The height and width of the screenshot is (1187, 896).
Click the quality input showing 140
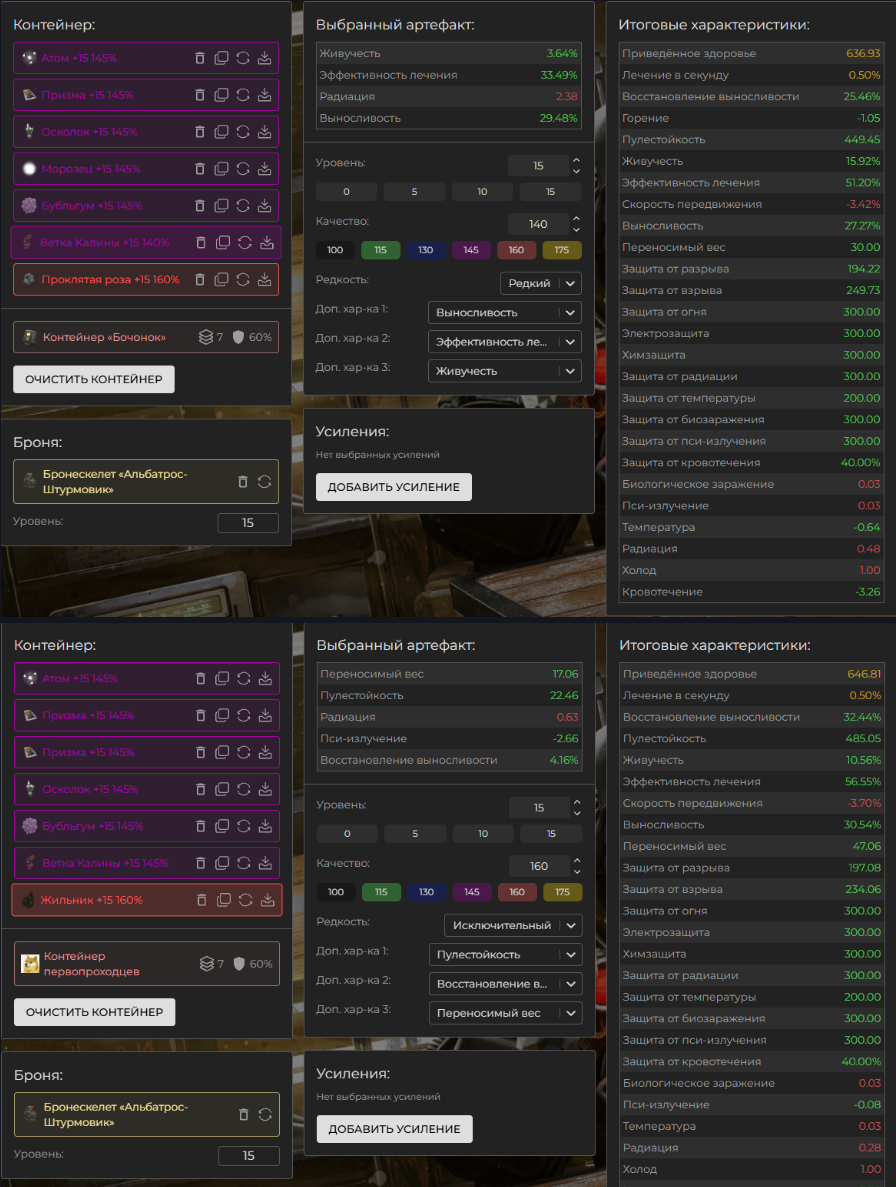pos(538,224)
